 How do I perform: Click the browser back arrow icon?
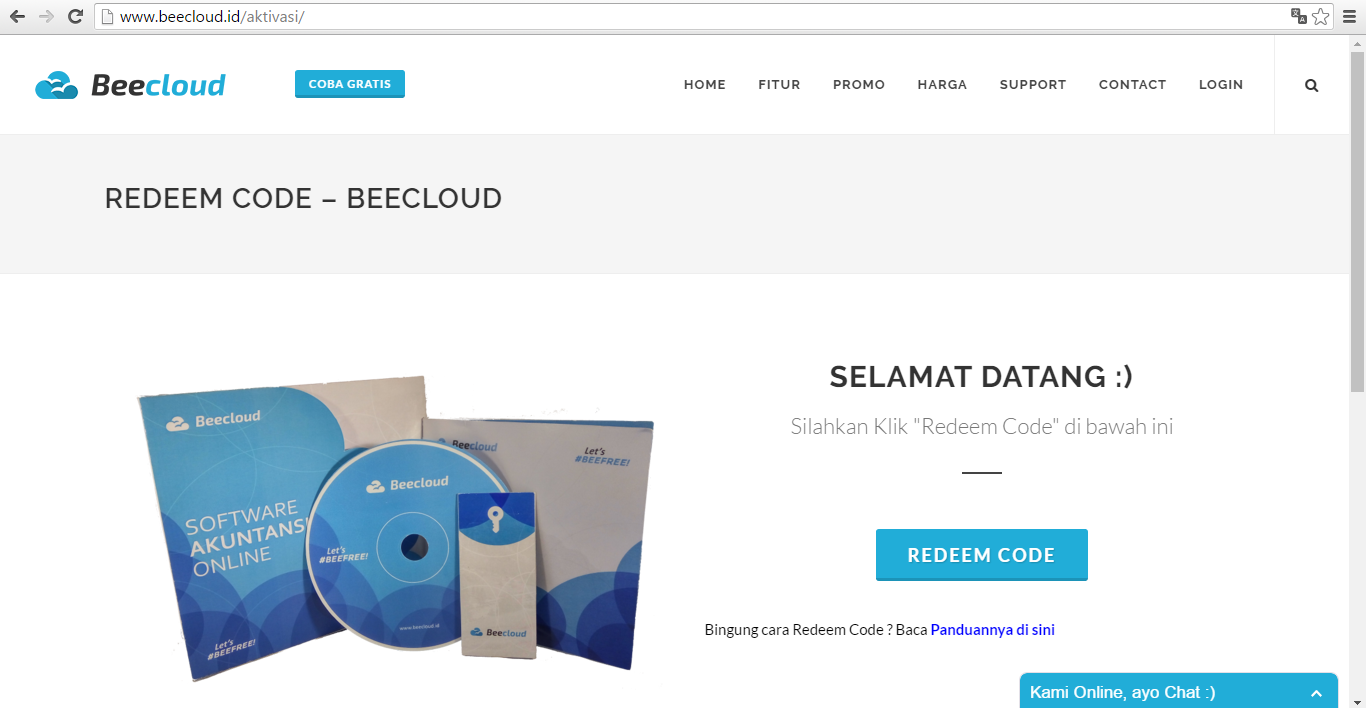pyautogui.click(x=17, y=16)
